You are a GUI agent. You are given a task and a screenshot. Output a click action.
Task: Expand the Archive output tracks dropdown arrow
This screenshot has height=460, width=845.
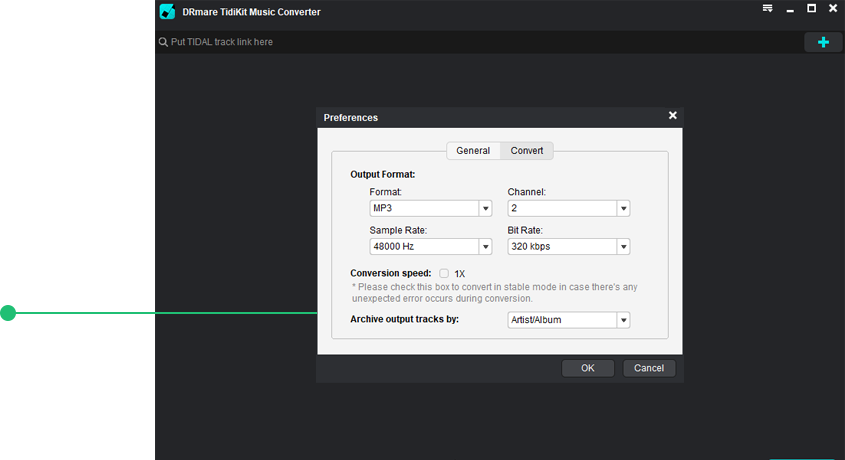624,320
